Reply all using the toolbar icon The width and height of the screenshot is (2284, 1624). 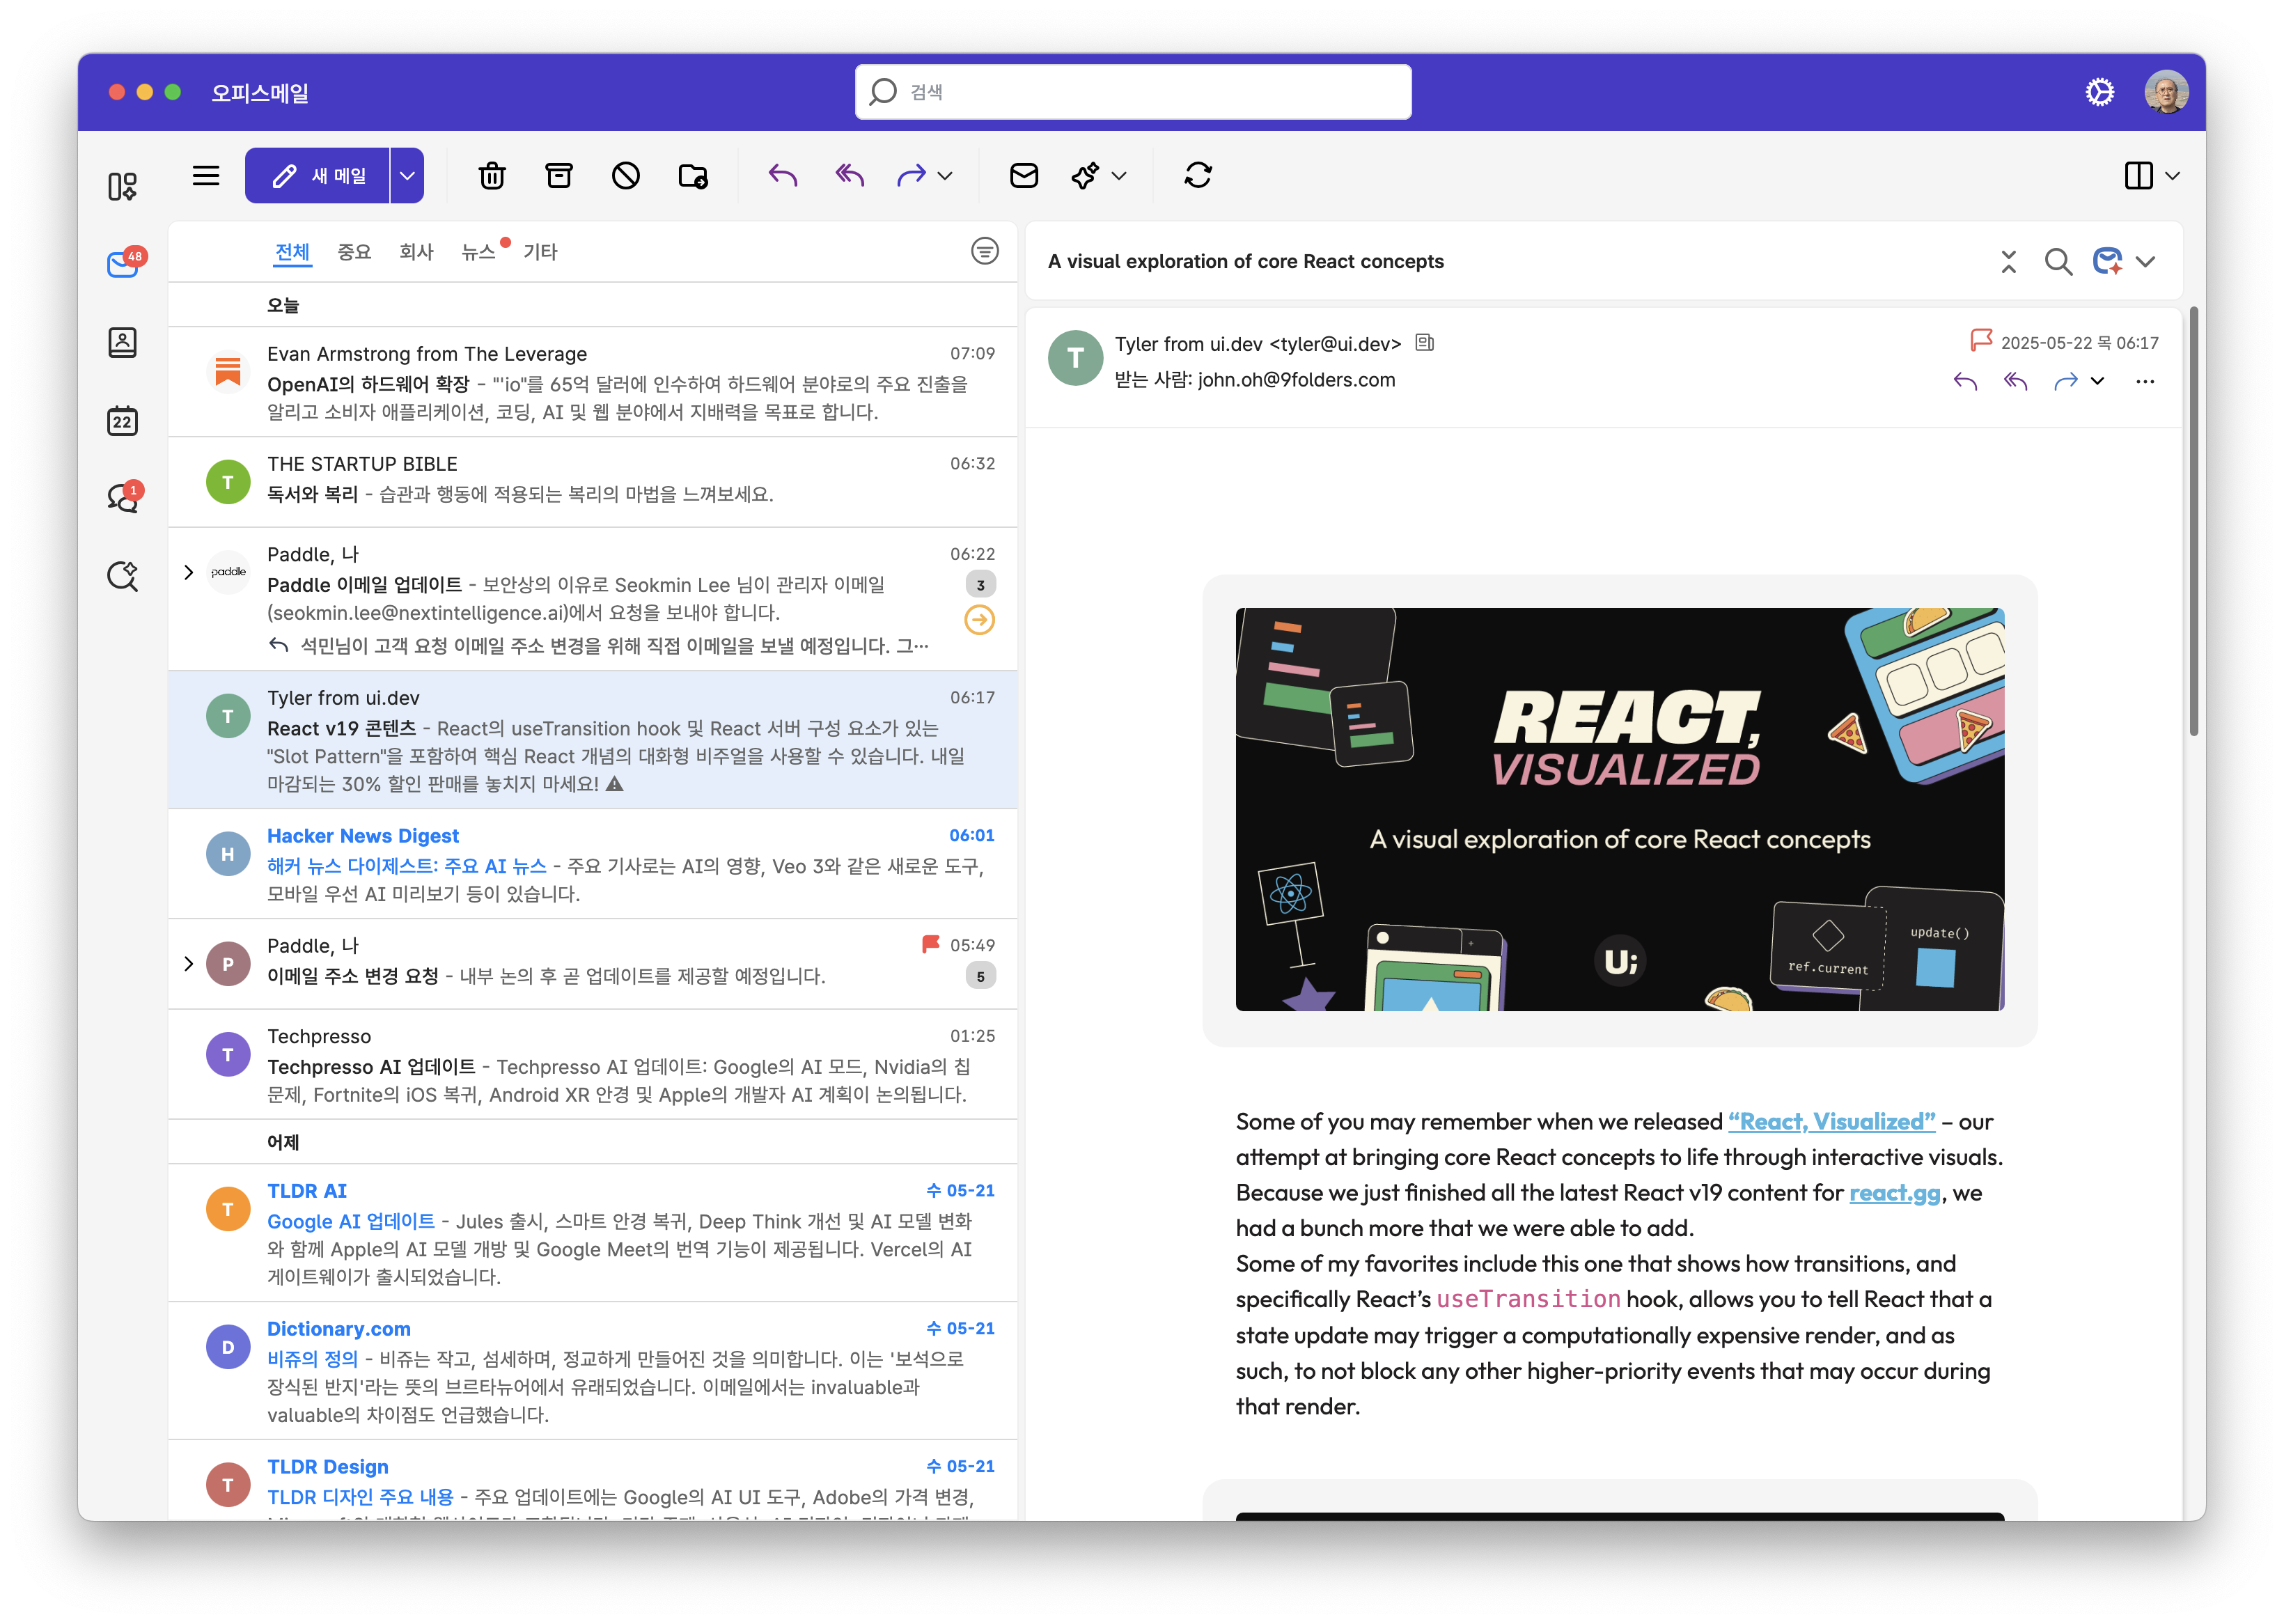coord(850,176)
